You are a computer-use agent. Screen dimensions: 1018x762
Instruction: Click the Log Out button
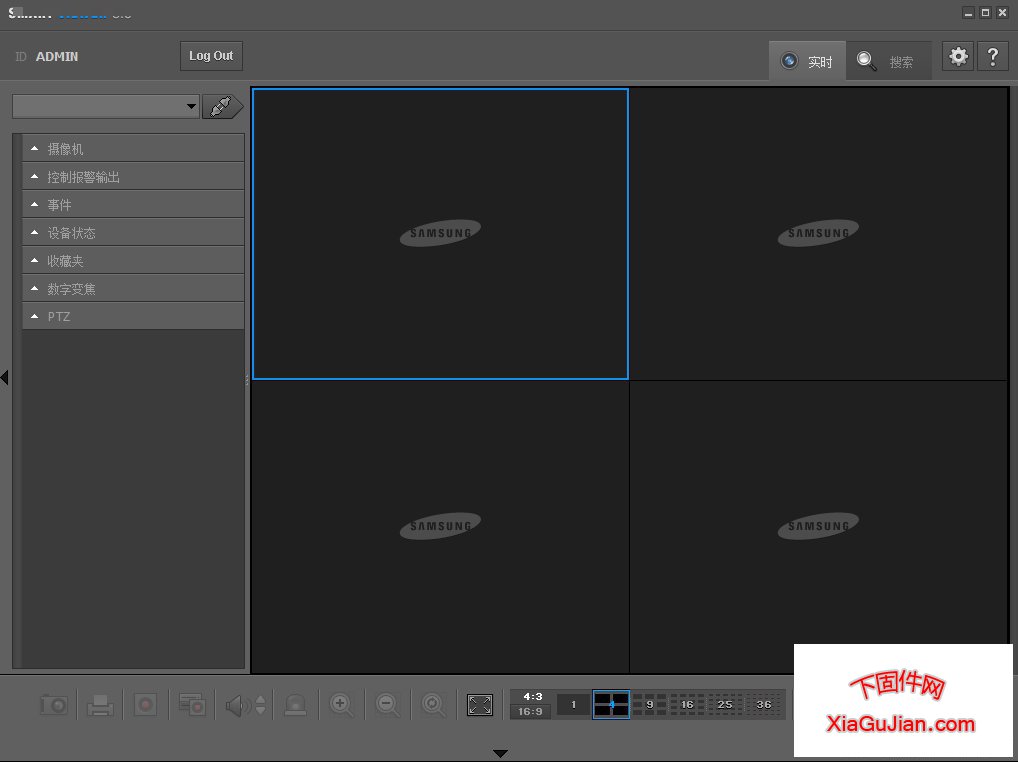pos(211,56)
